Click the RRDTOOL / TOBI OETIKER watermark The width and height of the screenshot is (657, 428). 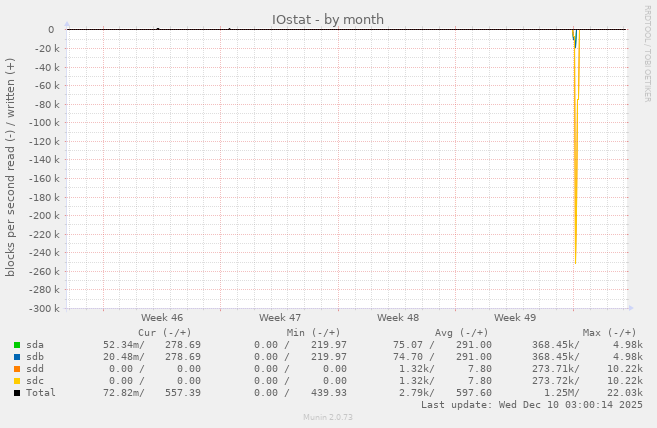[648, 53]
